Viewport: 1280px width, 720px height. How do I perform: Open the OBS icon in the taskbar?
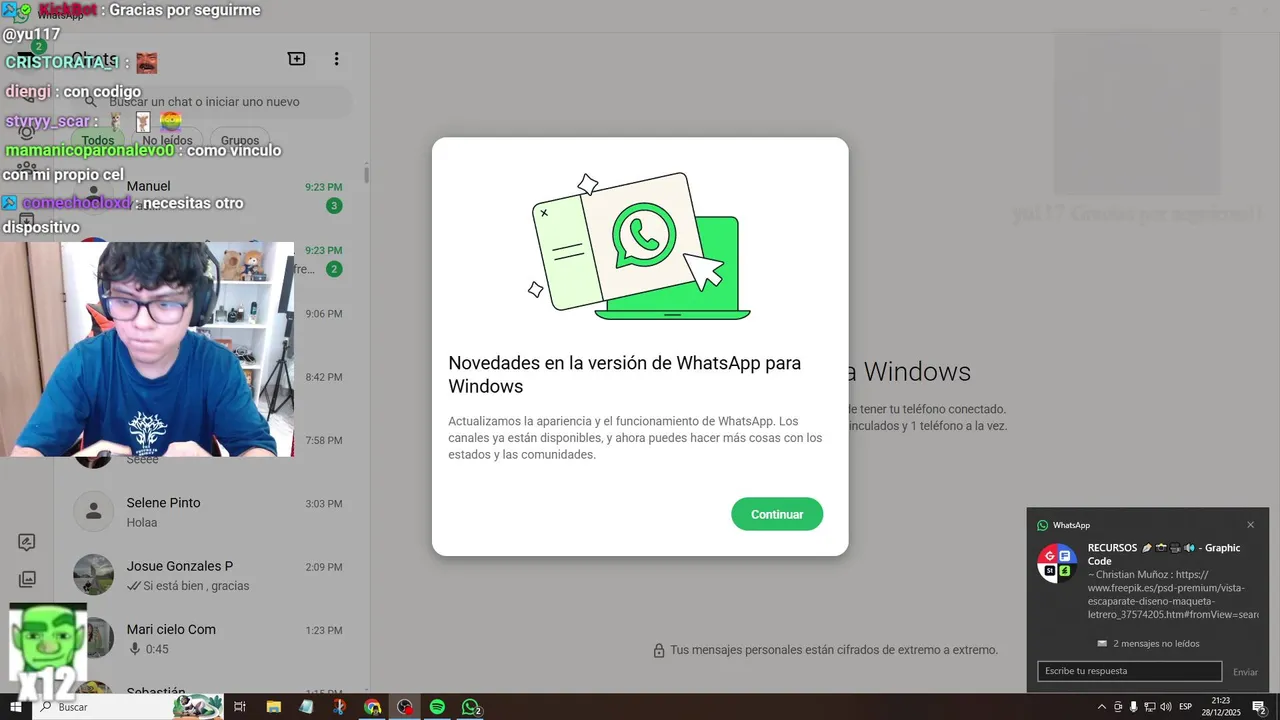click(x=405, y=707)
